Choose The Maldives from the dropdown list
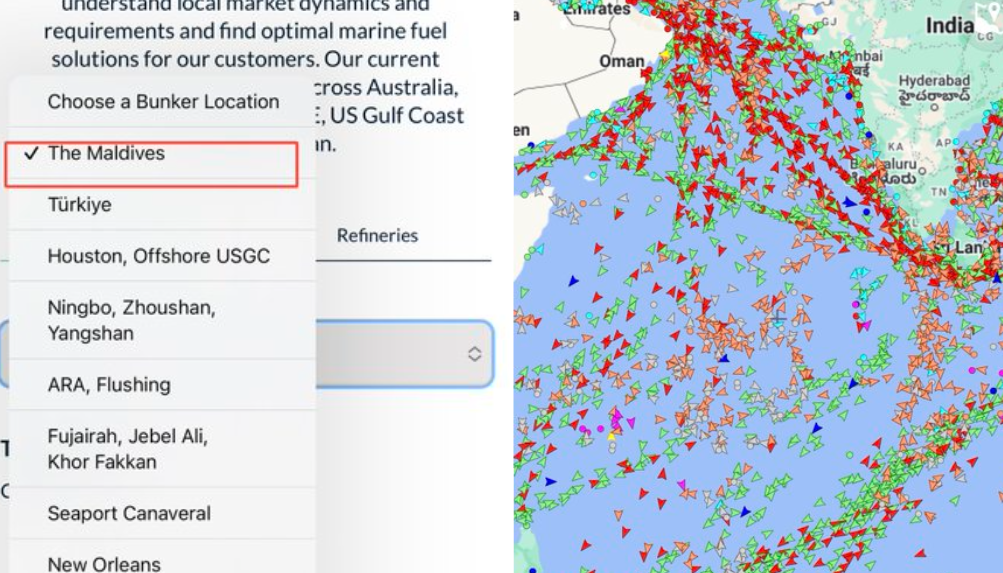1003x573 pixels. pos(106,154)
